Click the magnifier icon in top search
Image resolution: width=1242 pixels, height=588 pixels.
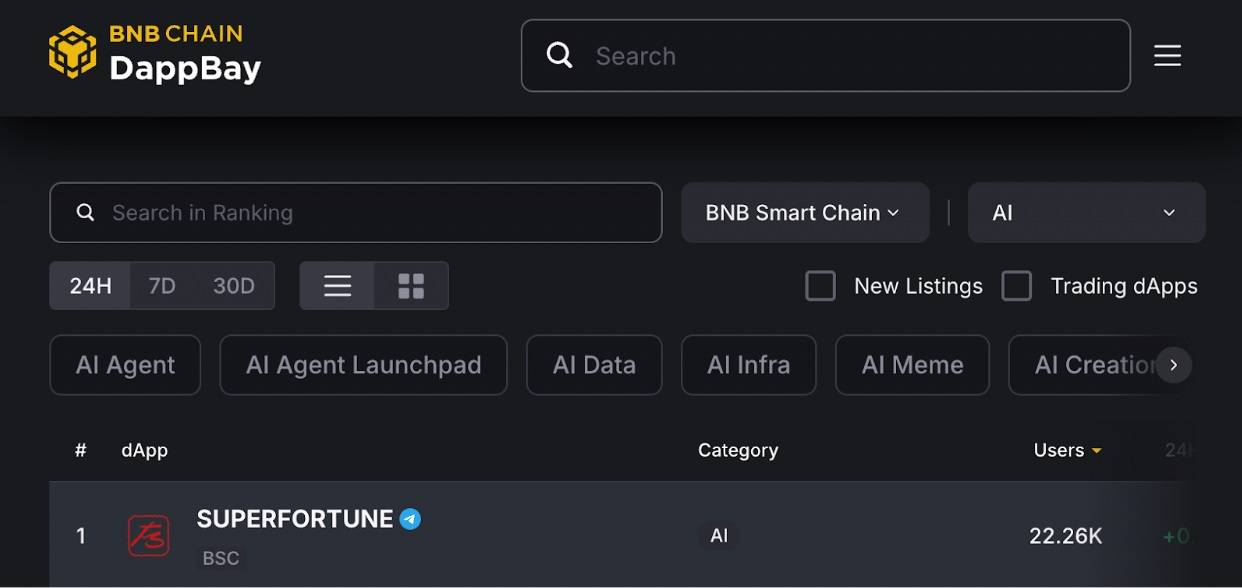560,55
